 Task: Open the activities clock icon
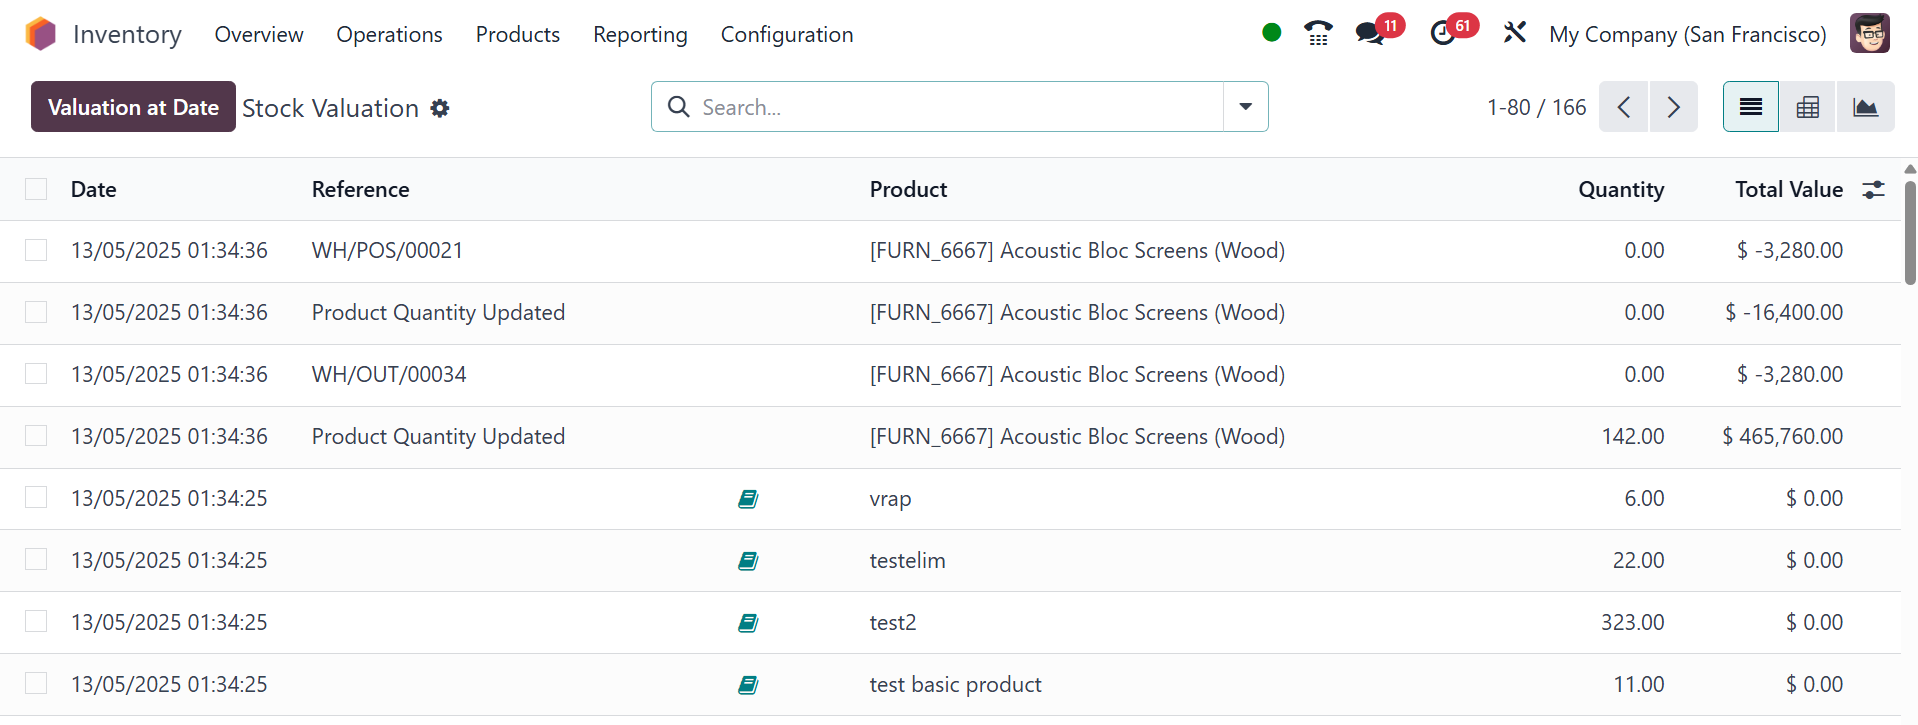click(x=1443, y=34)
